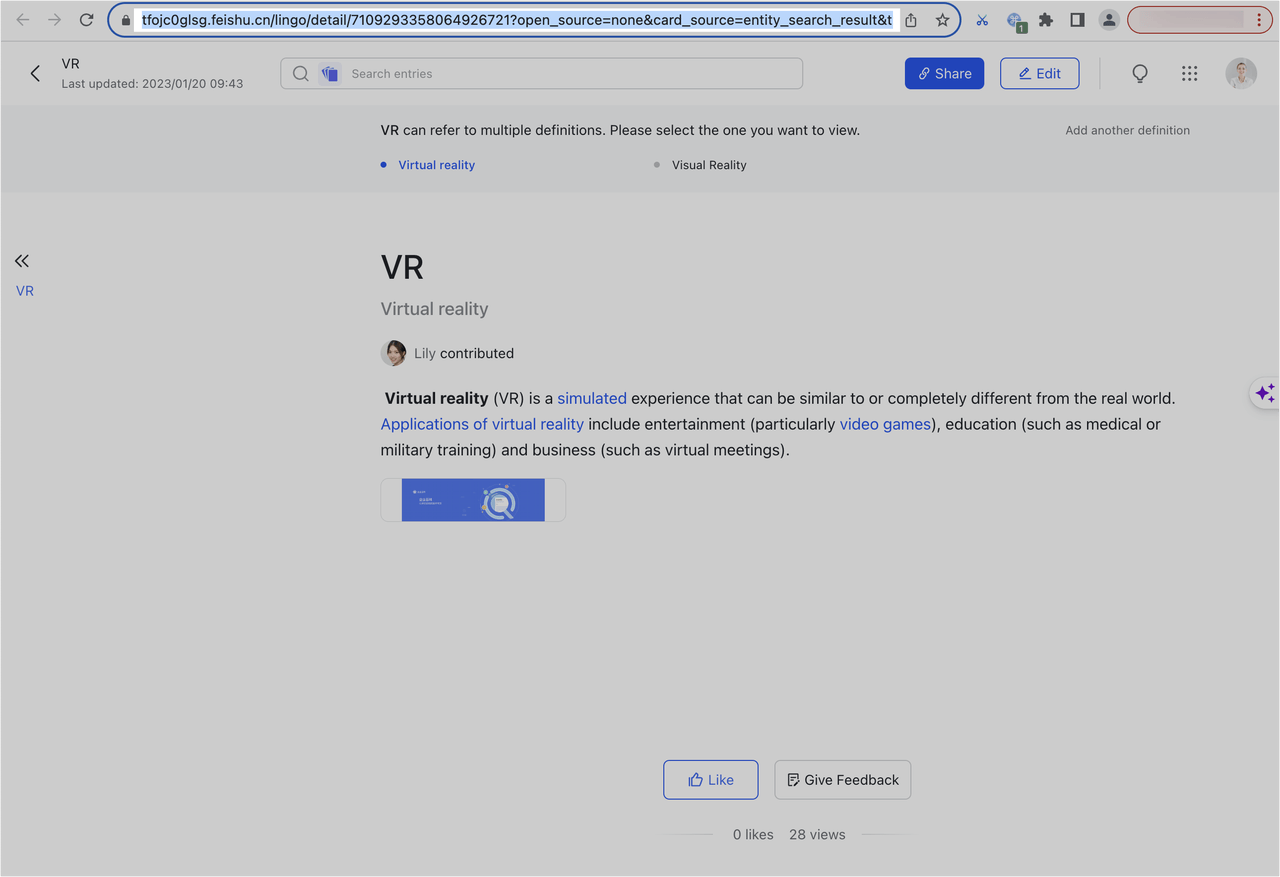Open the blue image thumbnail

click(x=473, y=500)
